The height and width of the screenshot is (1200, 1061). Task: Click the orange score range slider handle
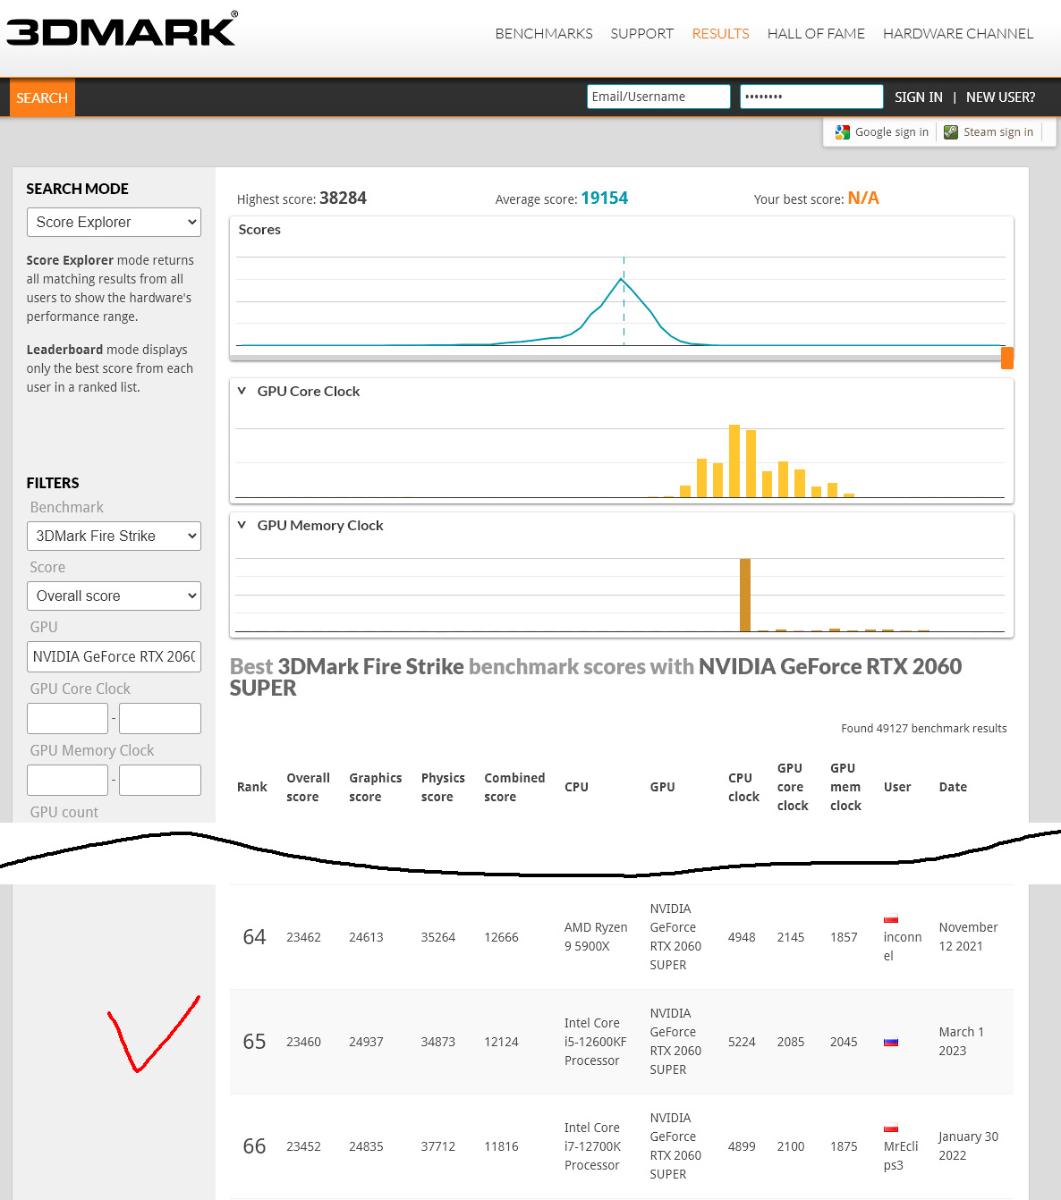[1007, 358]
